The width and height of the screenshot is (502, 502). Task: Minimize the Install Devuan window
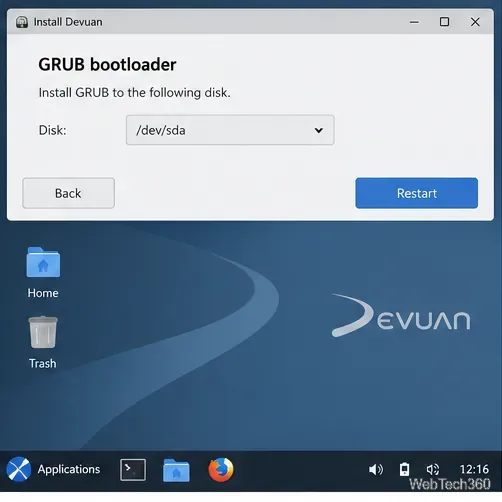(414, 22)
